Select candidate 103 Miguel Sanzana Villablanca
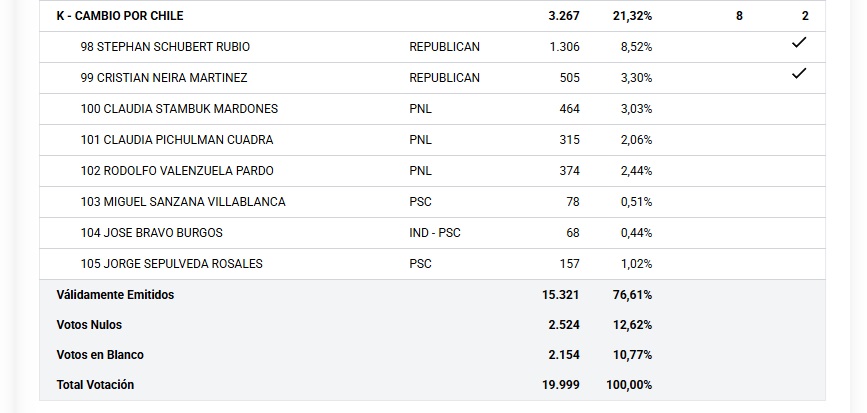 (183, 202)
